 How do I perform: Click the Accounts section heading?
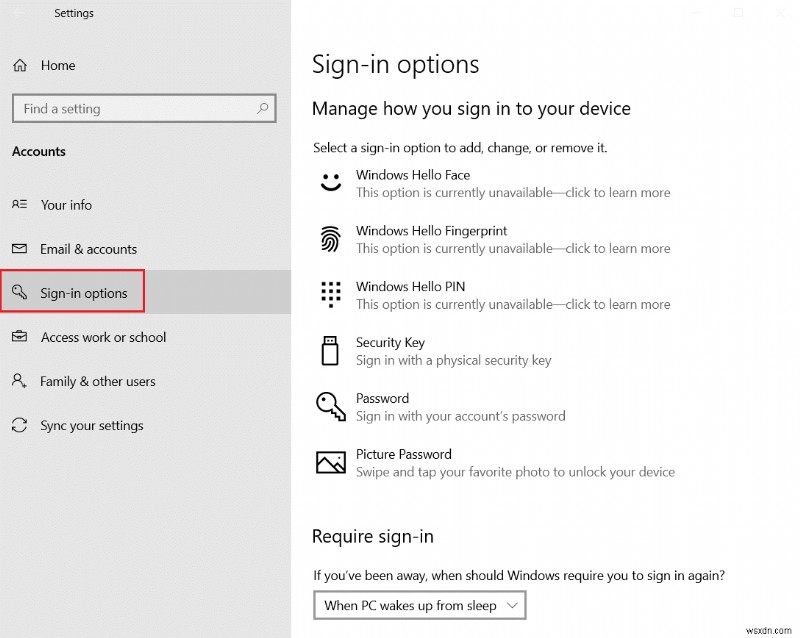tap(39, 152)
